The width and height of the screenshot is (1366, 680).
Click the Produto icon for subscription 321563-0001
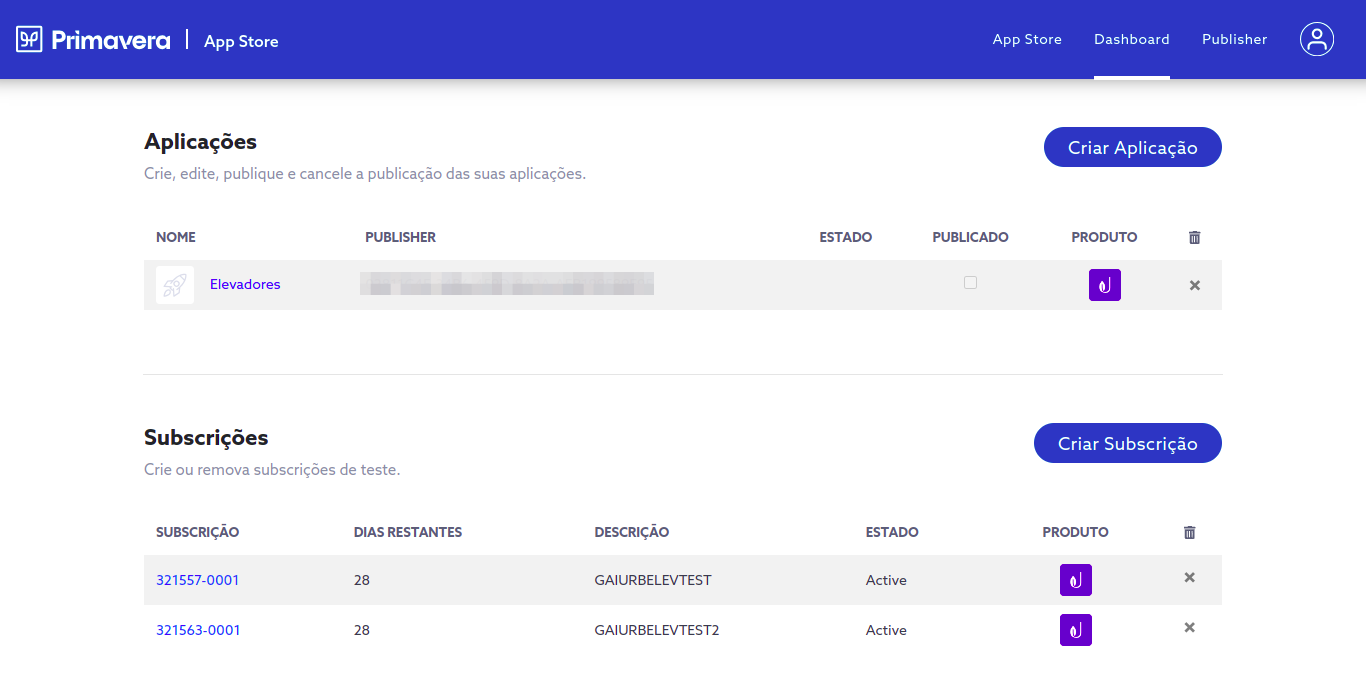tap(1075, 629)
